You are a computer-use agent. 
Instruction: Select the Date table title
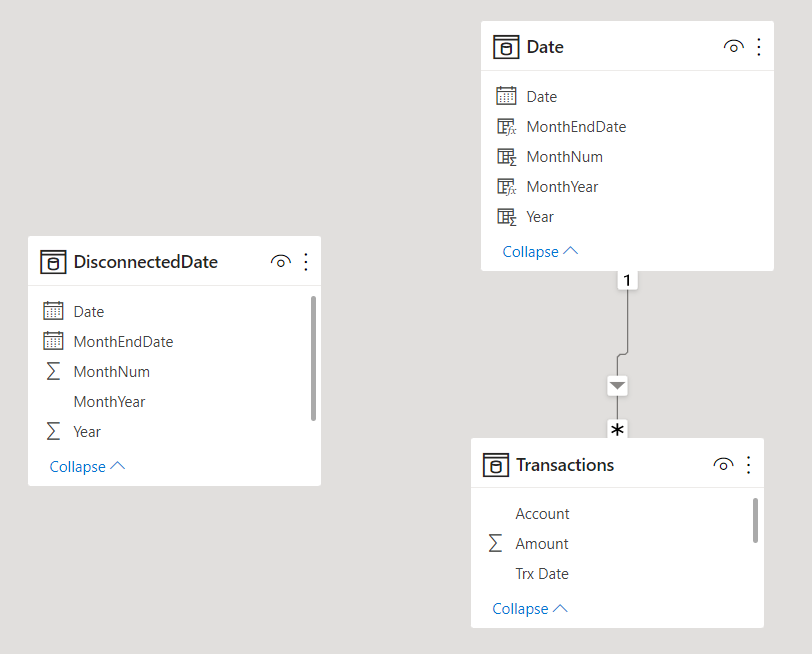[x=545, y=47]
